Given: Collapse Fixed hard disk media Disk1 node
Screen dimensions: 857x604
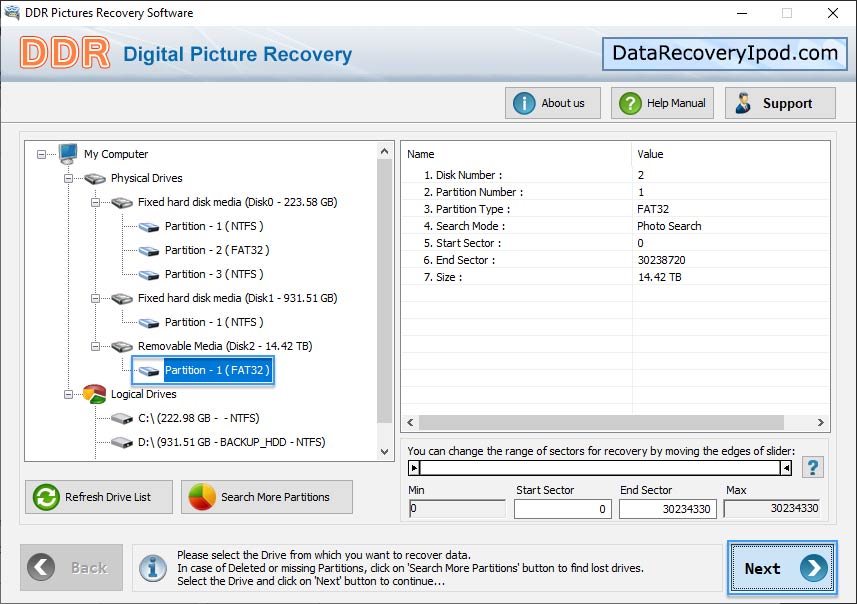Looking at the screenshot, I should click(95, 298).
